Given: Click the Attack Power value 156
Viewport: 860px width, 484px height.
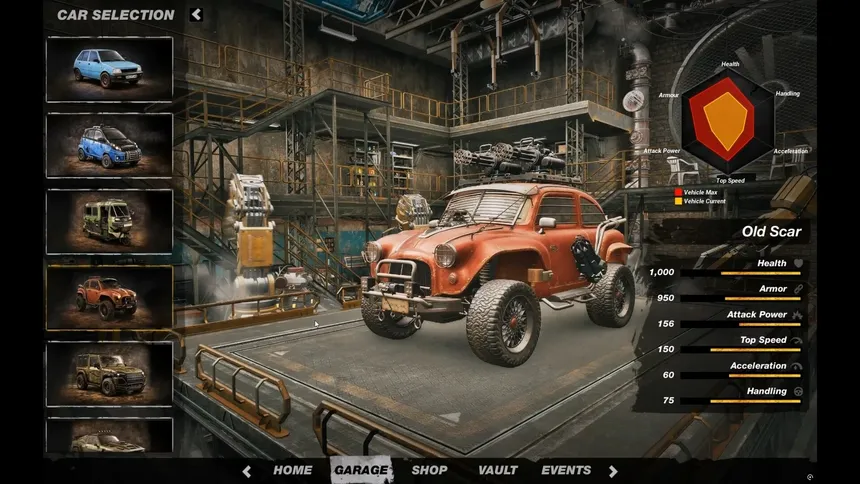Looking at the screenshot, I should pos(666,324).
